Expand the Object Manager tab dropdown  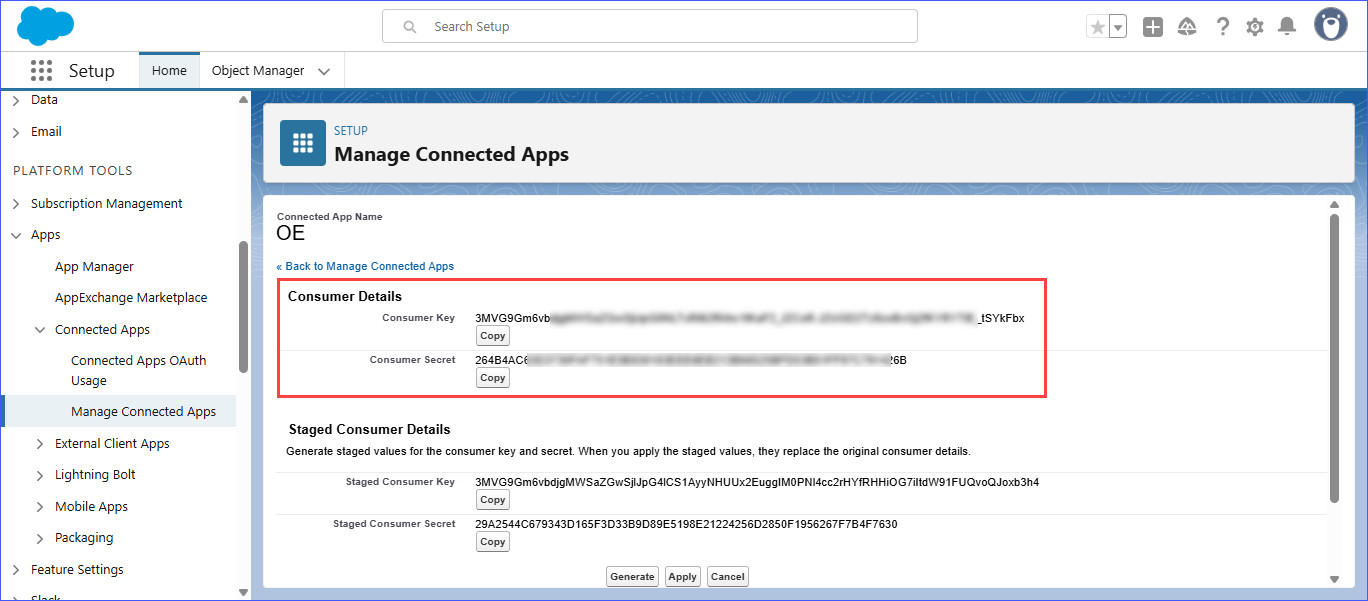(x=324, y=71)
